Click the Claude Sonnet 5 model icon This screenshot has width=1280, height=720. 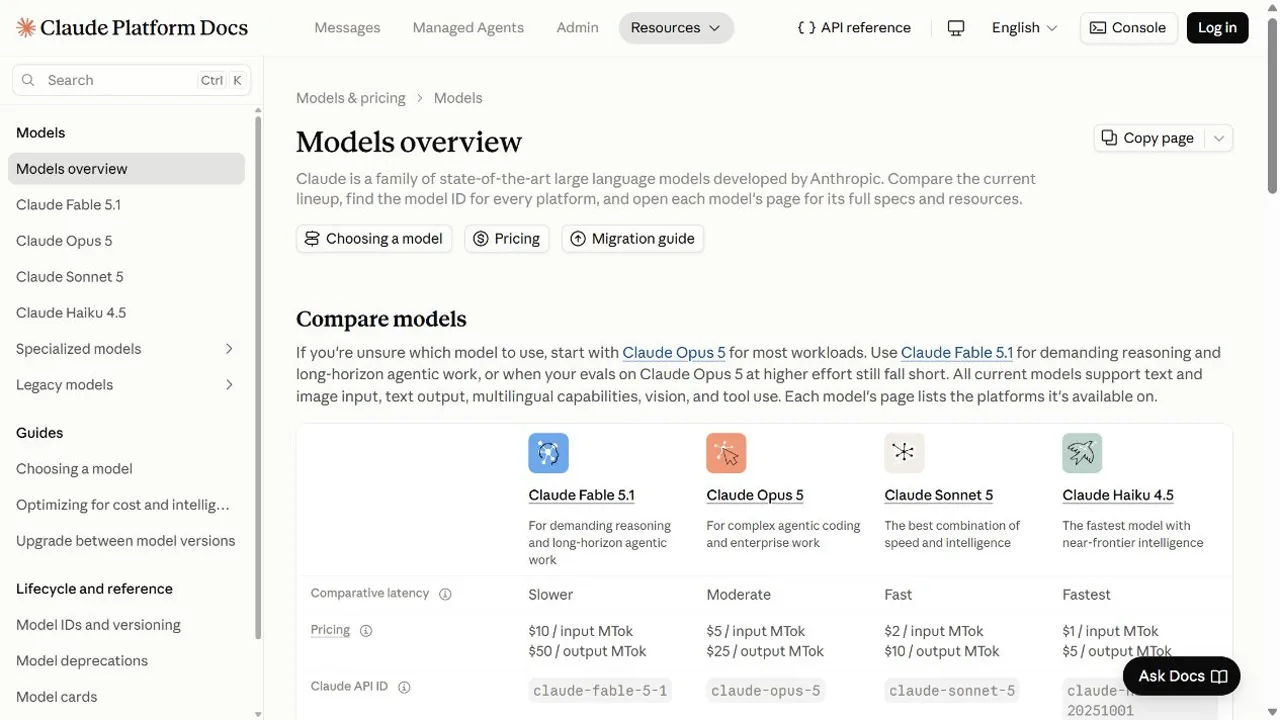[x=904, y=453]
